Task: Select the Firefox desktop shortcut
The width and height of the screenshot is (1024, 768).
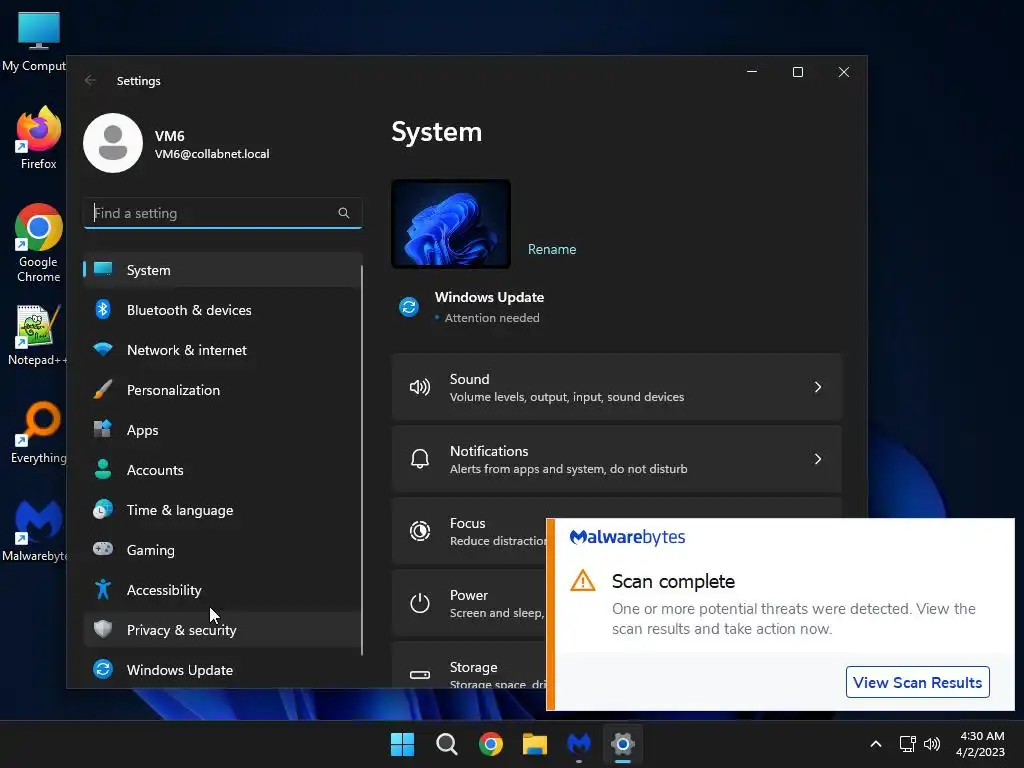Action: pyautogui.click(x=39, y=138)
